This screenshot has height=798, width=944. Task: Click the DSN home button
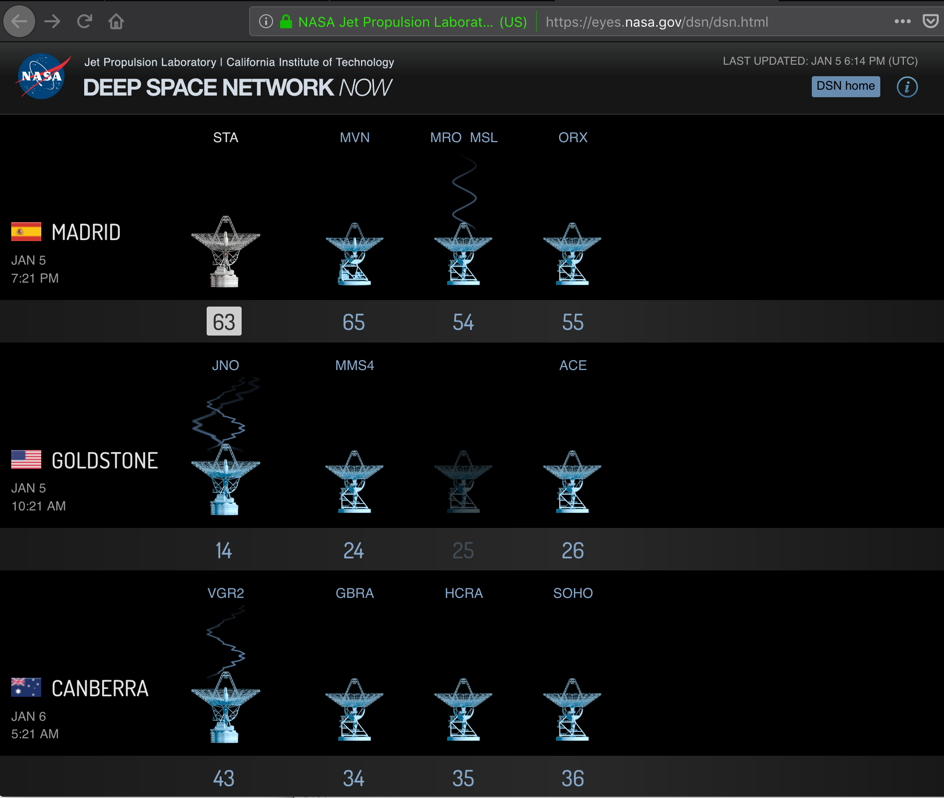(x=845, y=86)
